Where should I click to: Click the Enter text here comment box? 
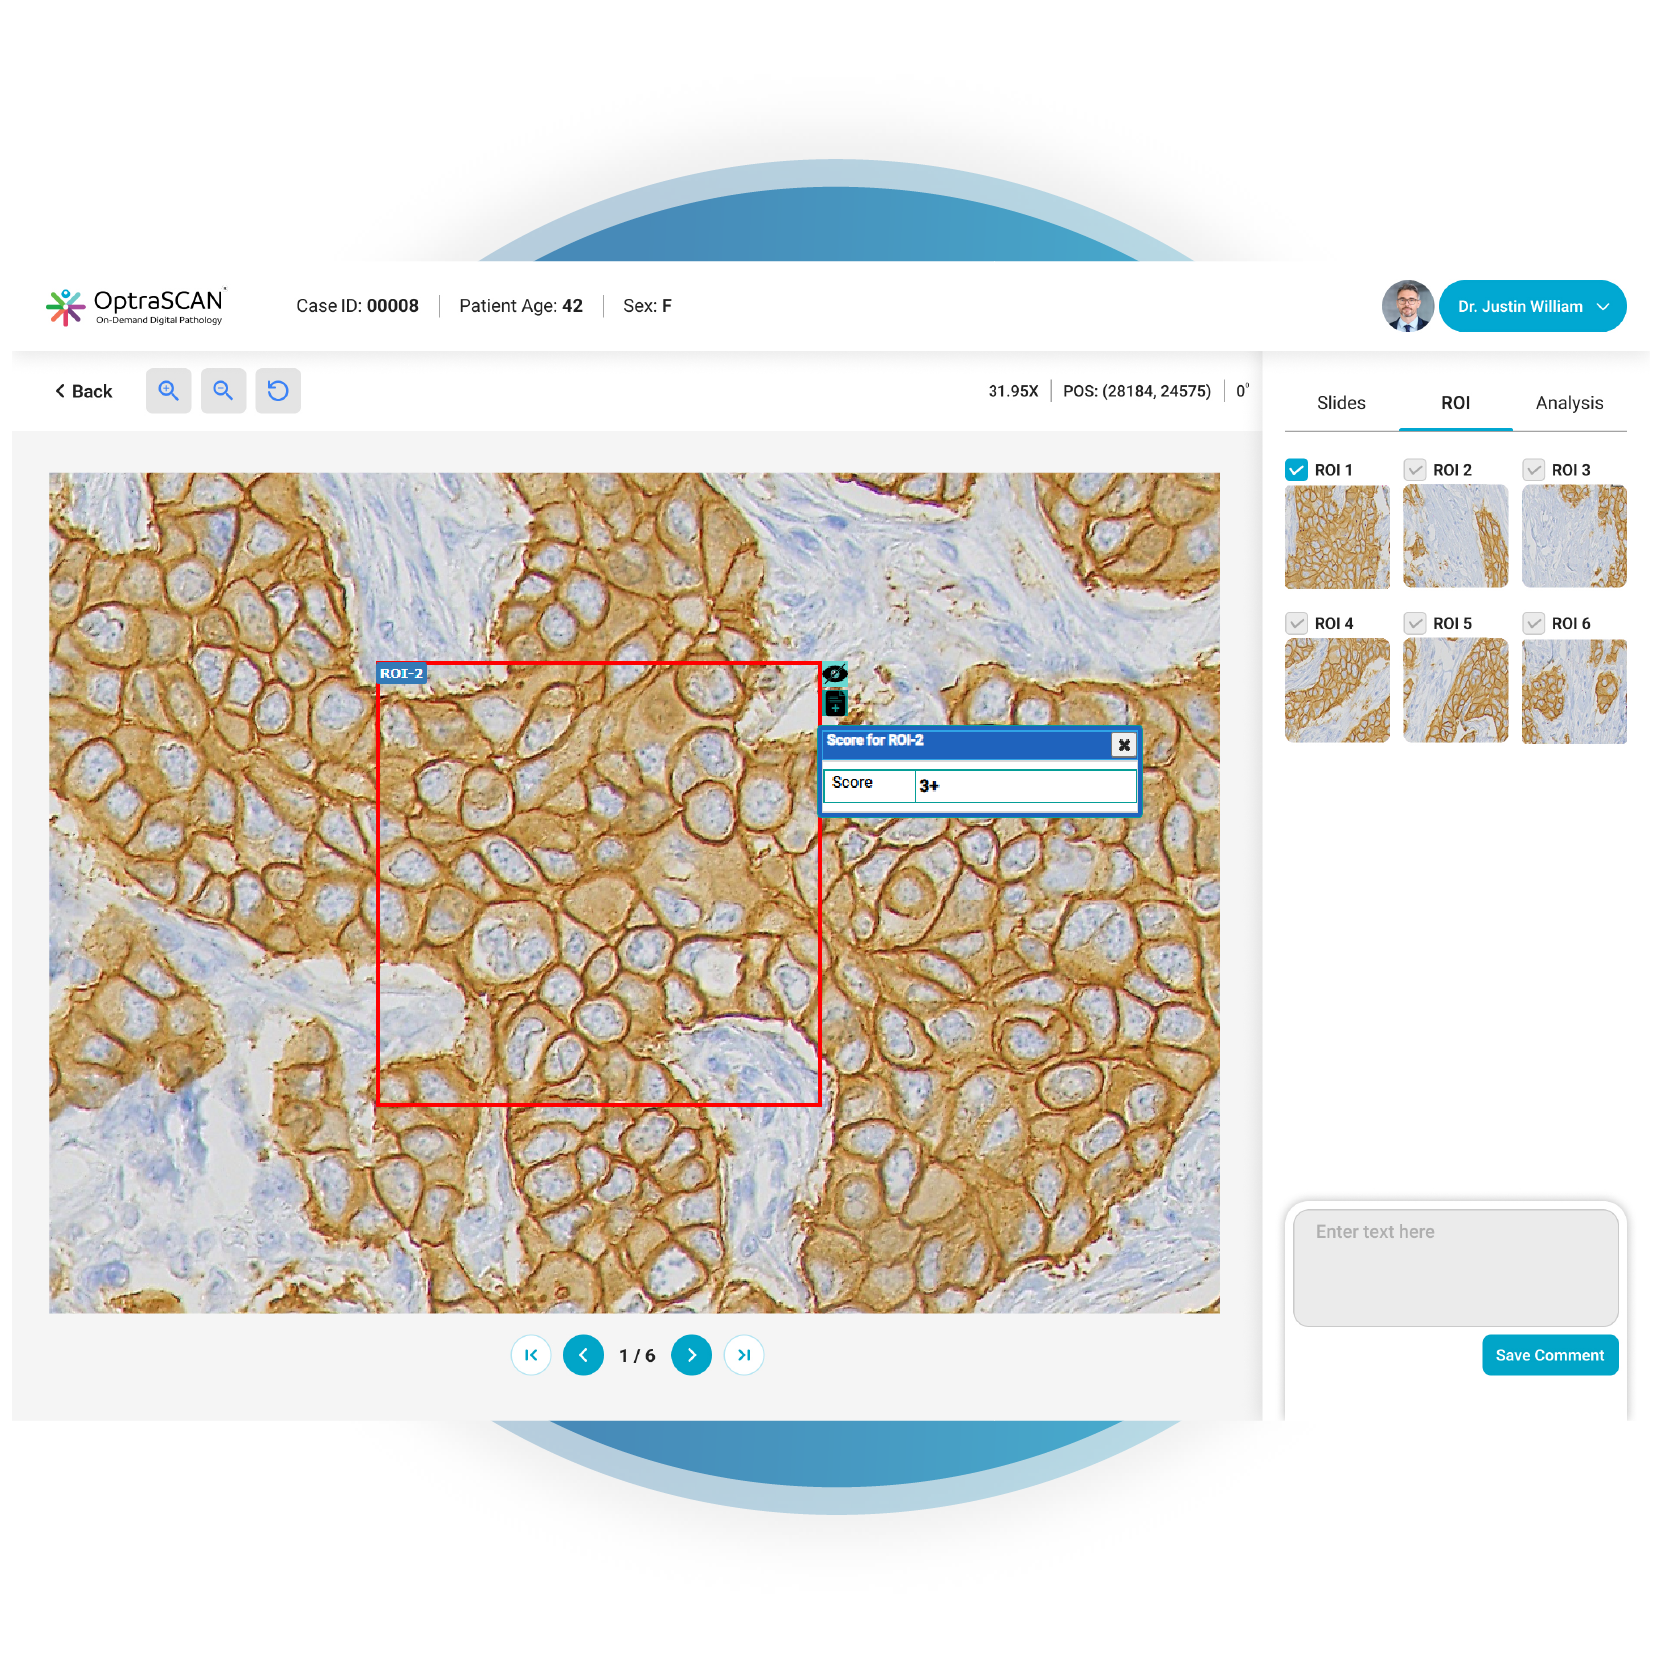point(1456,1268)
